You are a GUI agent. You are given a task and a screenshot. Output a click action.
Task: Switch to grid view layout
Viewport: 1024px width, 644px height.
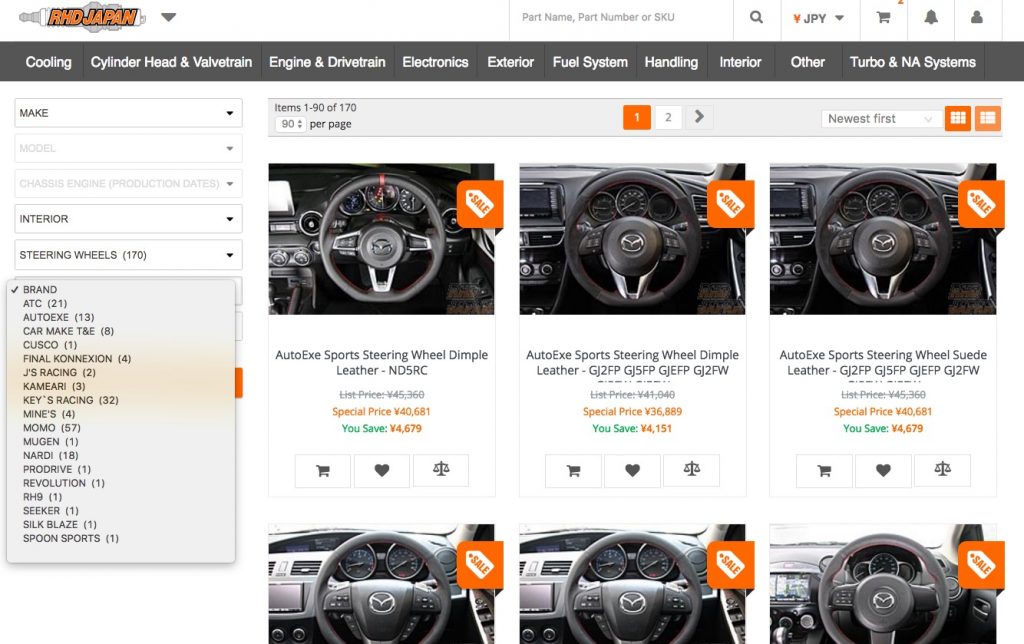[958, 118]
